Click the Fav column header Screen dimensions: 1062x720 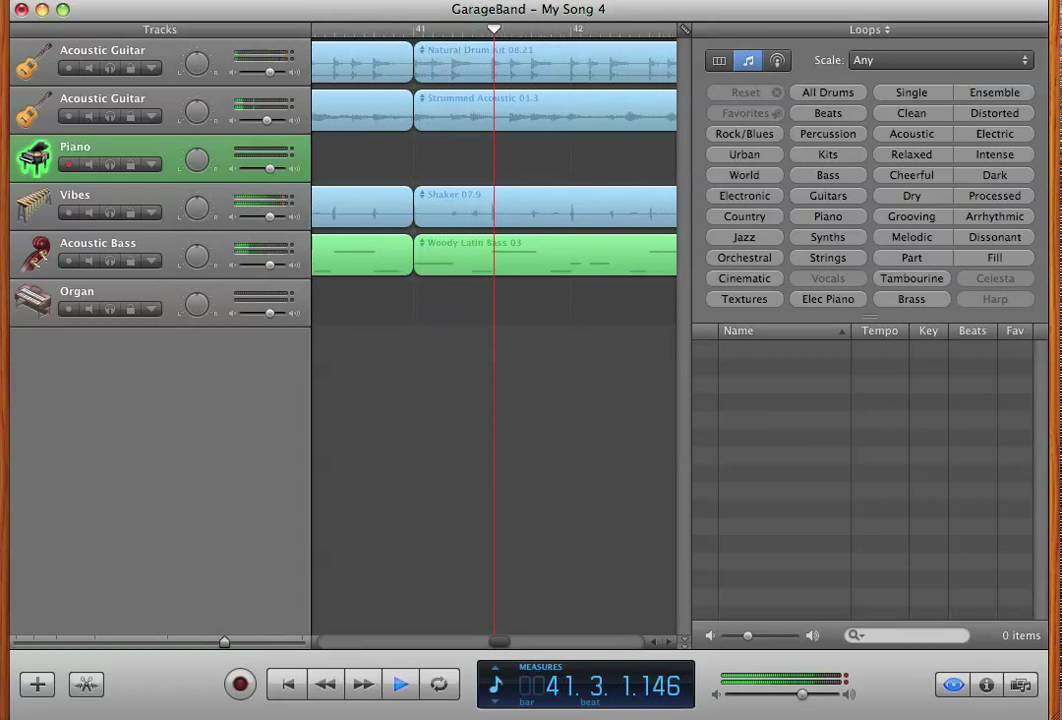[x=1015, y=331]
